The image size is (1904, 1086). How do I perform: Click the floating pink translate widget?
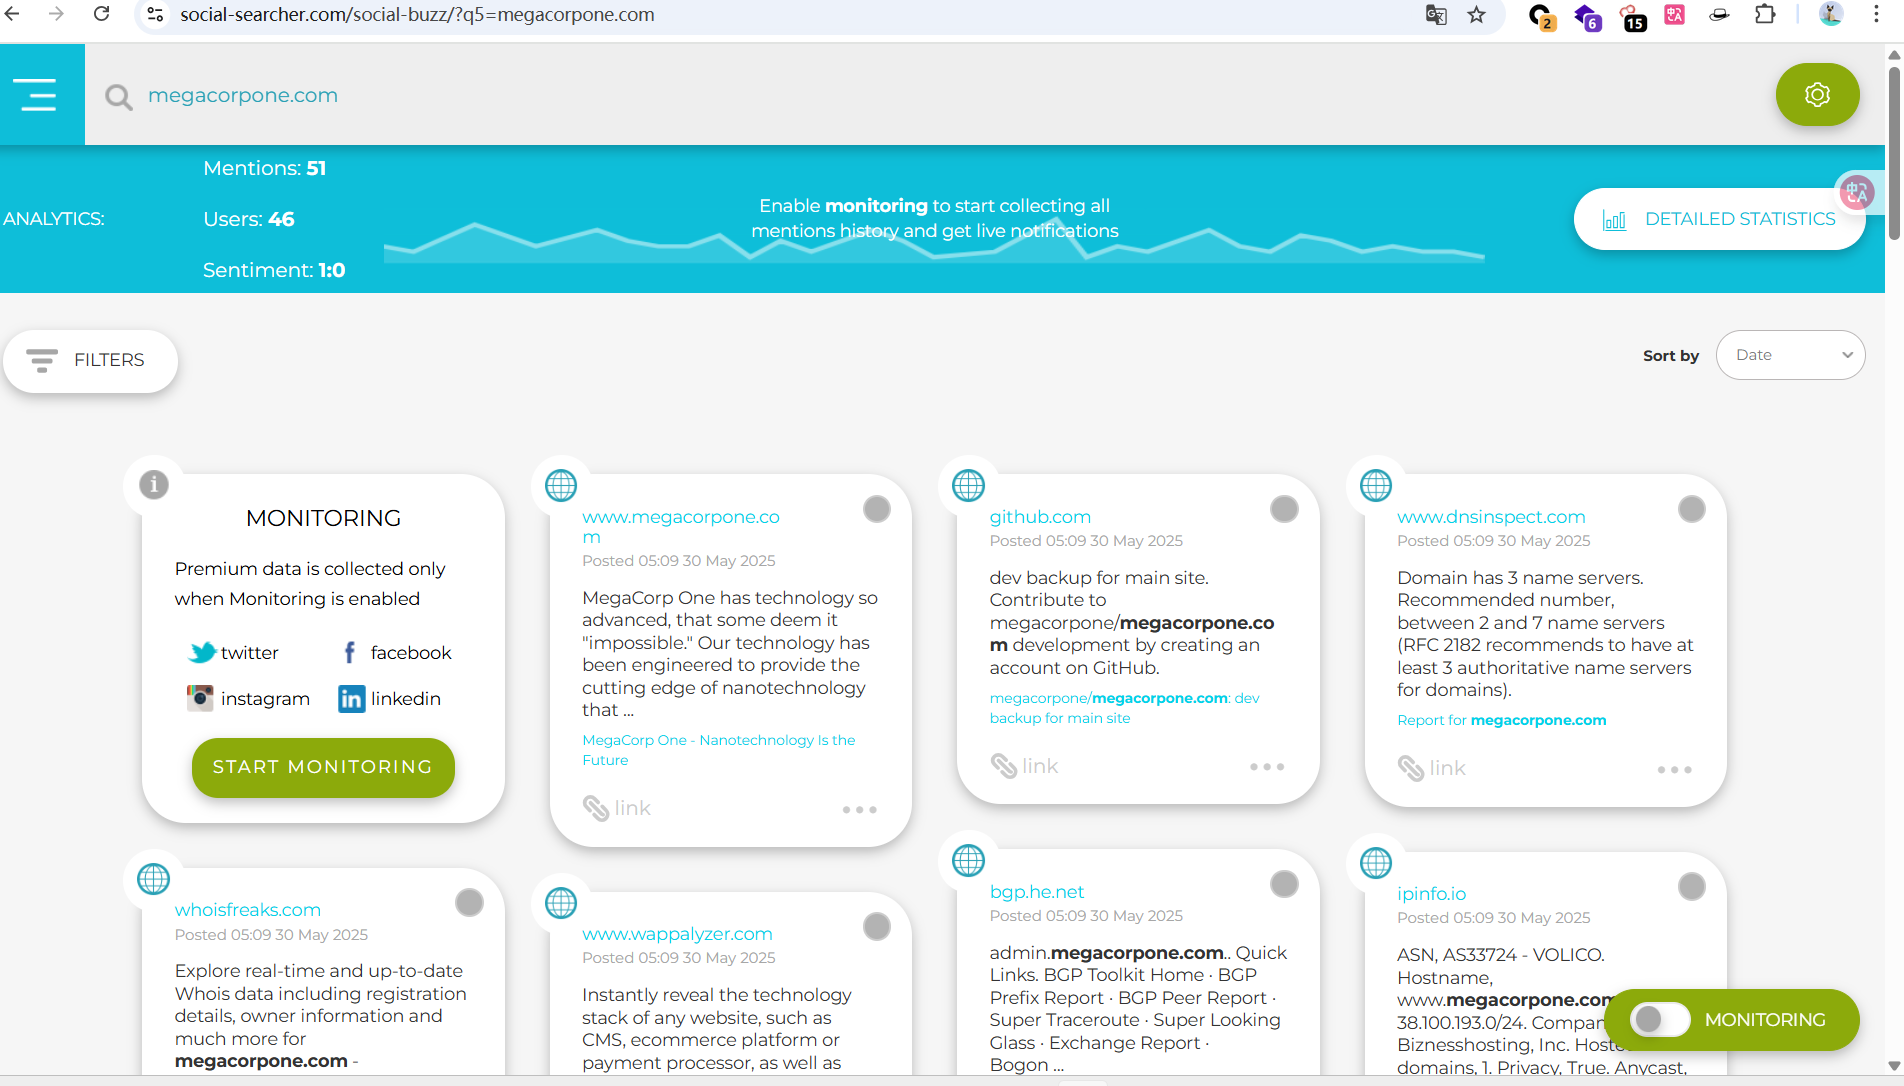point(1857,192)
